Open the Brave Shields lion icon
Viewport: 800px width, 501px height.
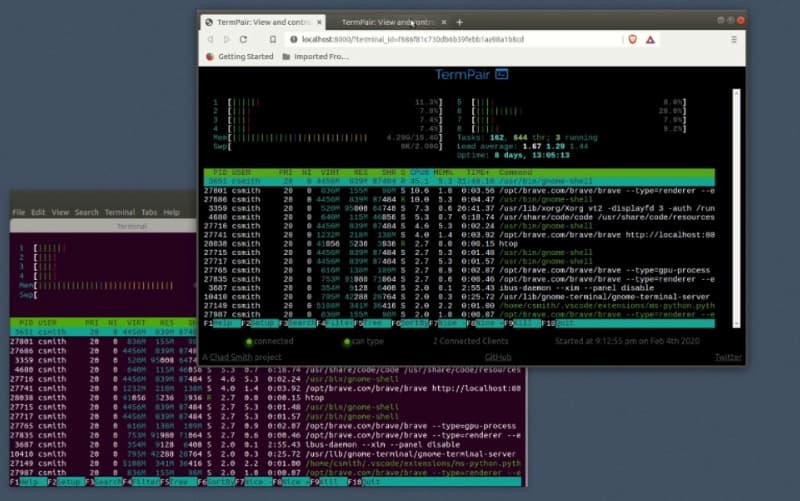(x=633, y=39)
